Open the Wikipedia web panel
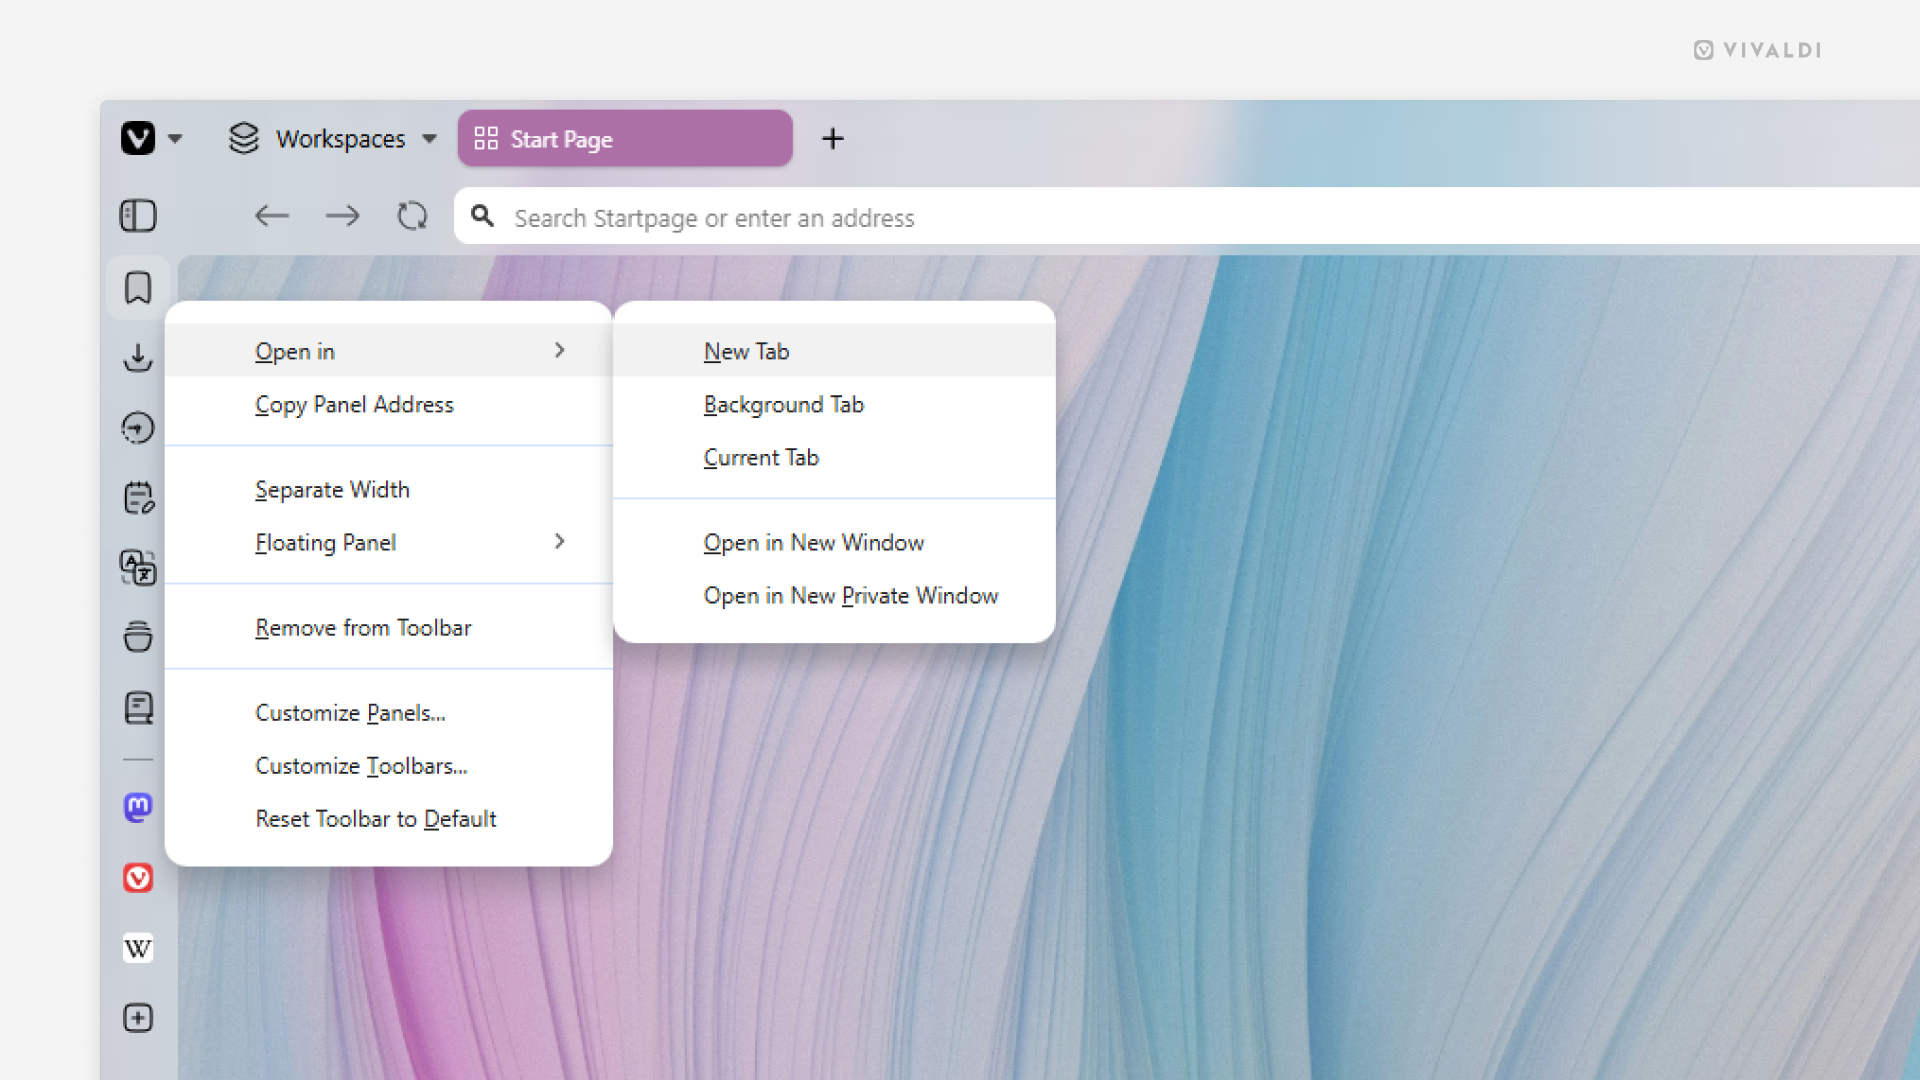Image resolution: width=1920 pixels, height=1080 pixels. (x=138, y=948)
